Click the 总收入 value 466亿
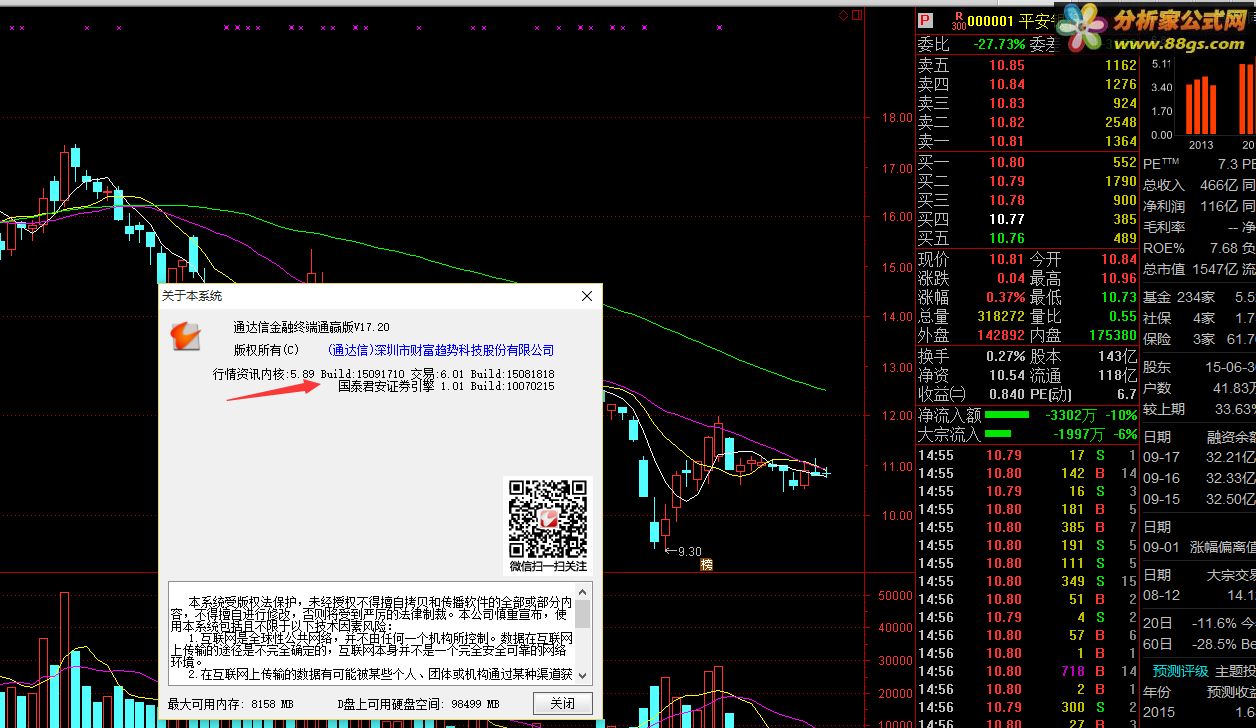Screen dimensions: 1256x728 tap(1218, 185)
